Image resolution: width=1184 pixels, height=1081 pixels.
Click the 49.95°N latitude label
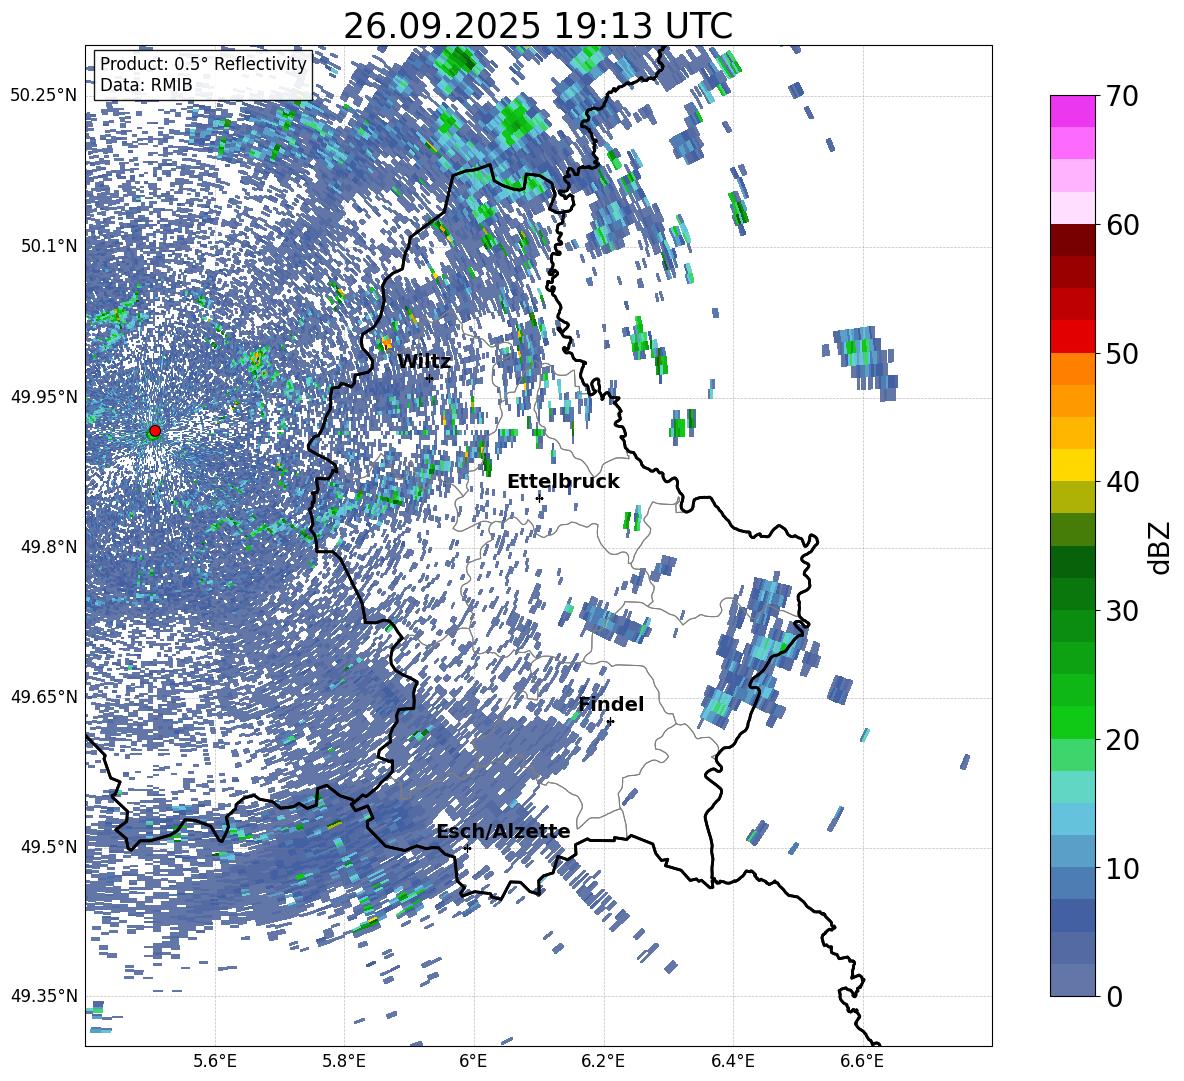click(44, 397)
